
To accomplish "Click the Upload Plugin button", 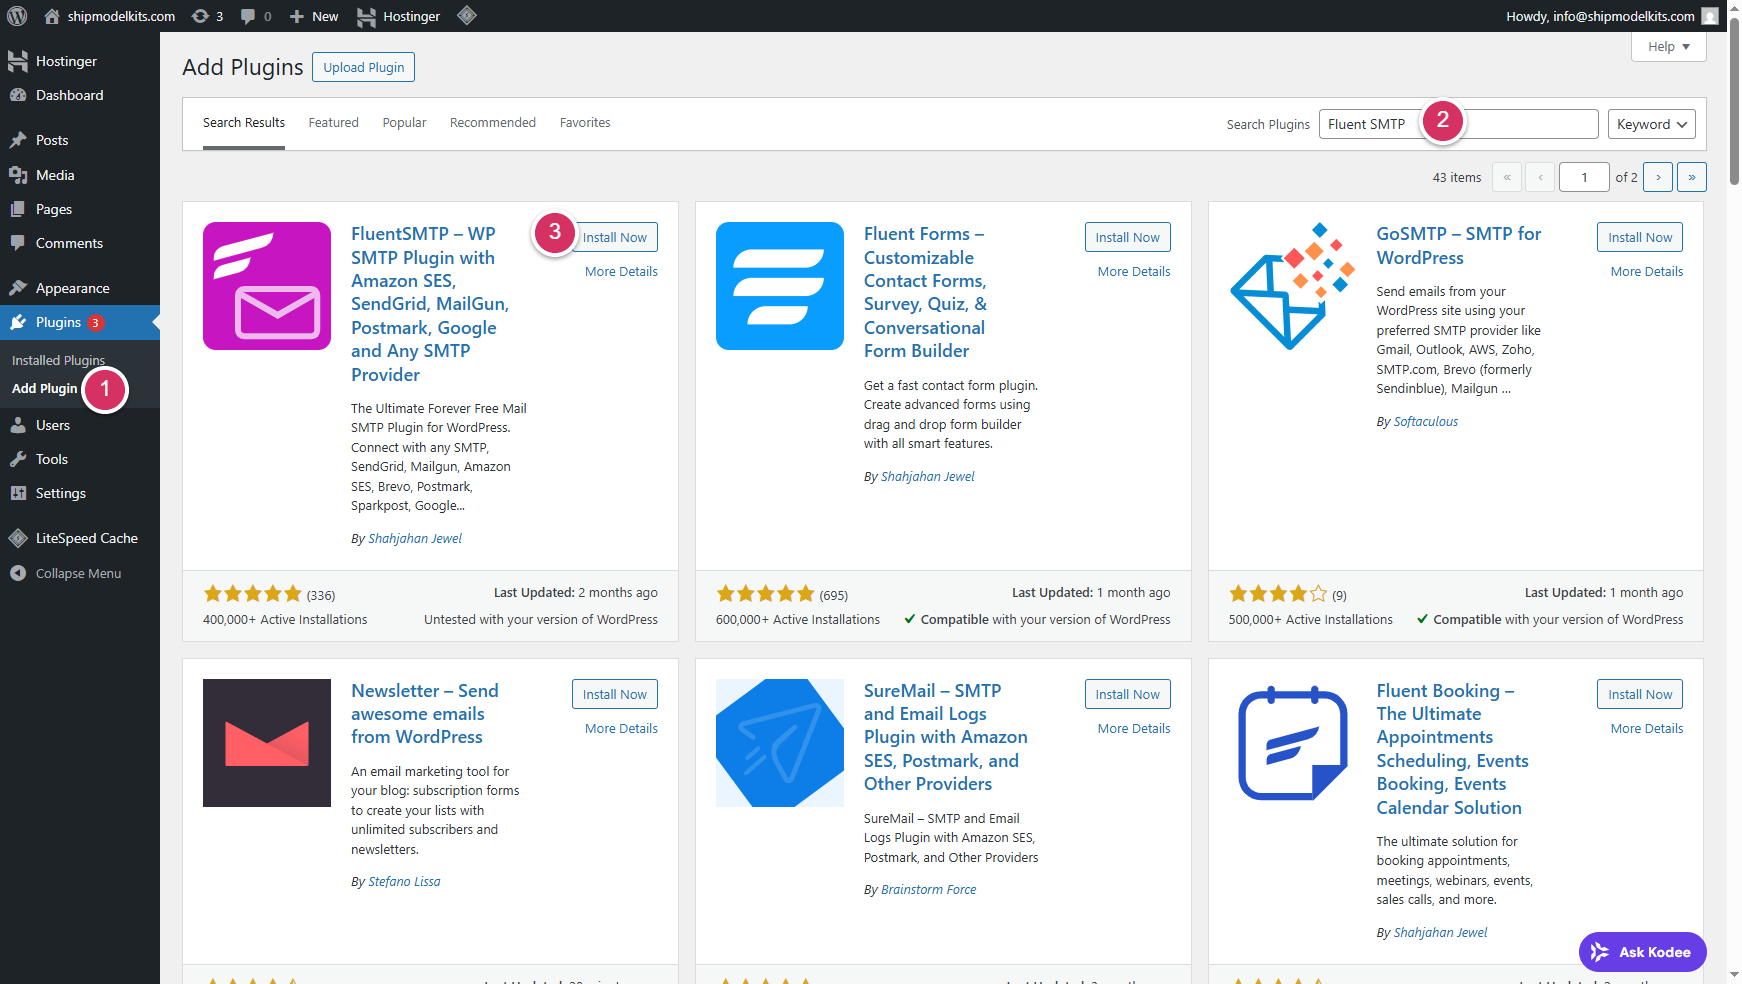I will point(363,68).
